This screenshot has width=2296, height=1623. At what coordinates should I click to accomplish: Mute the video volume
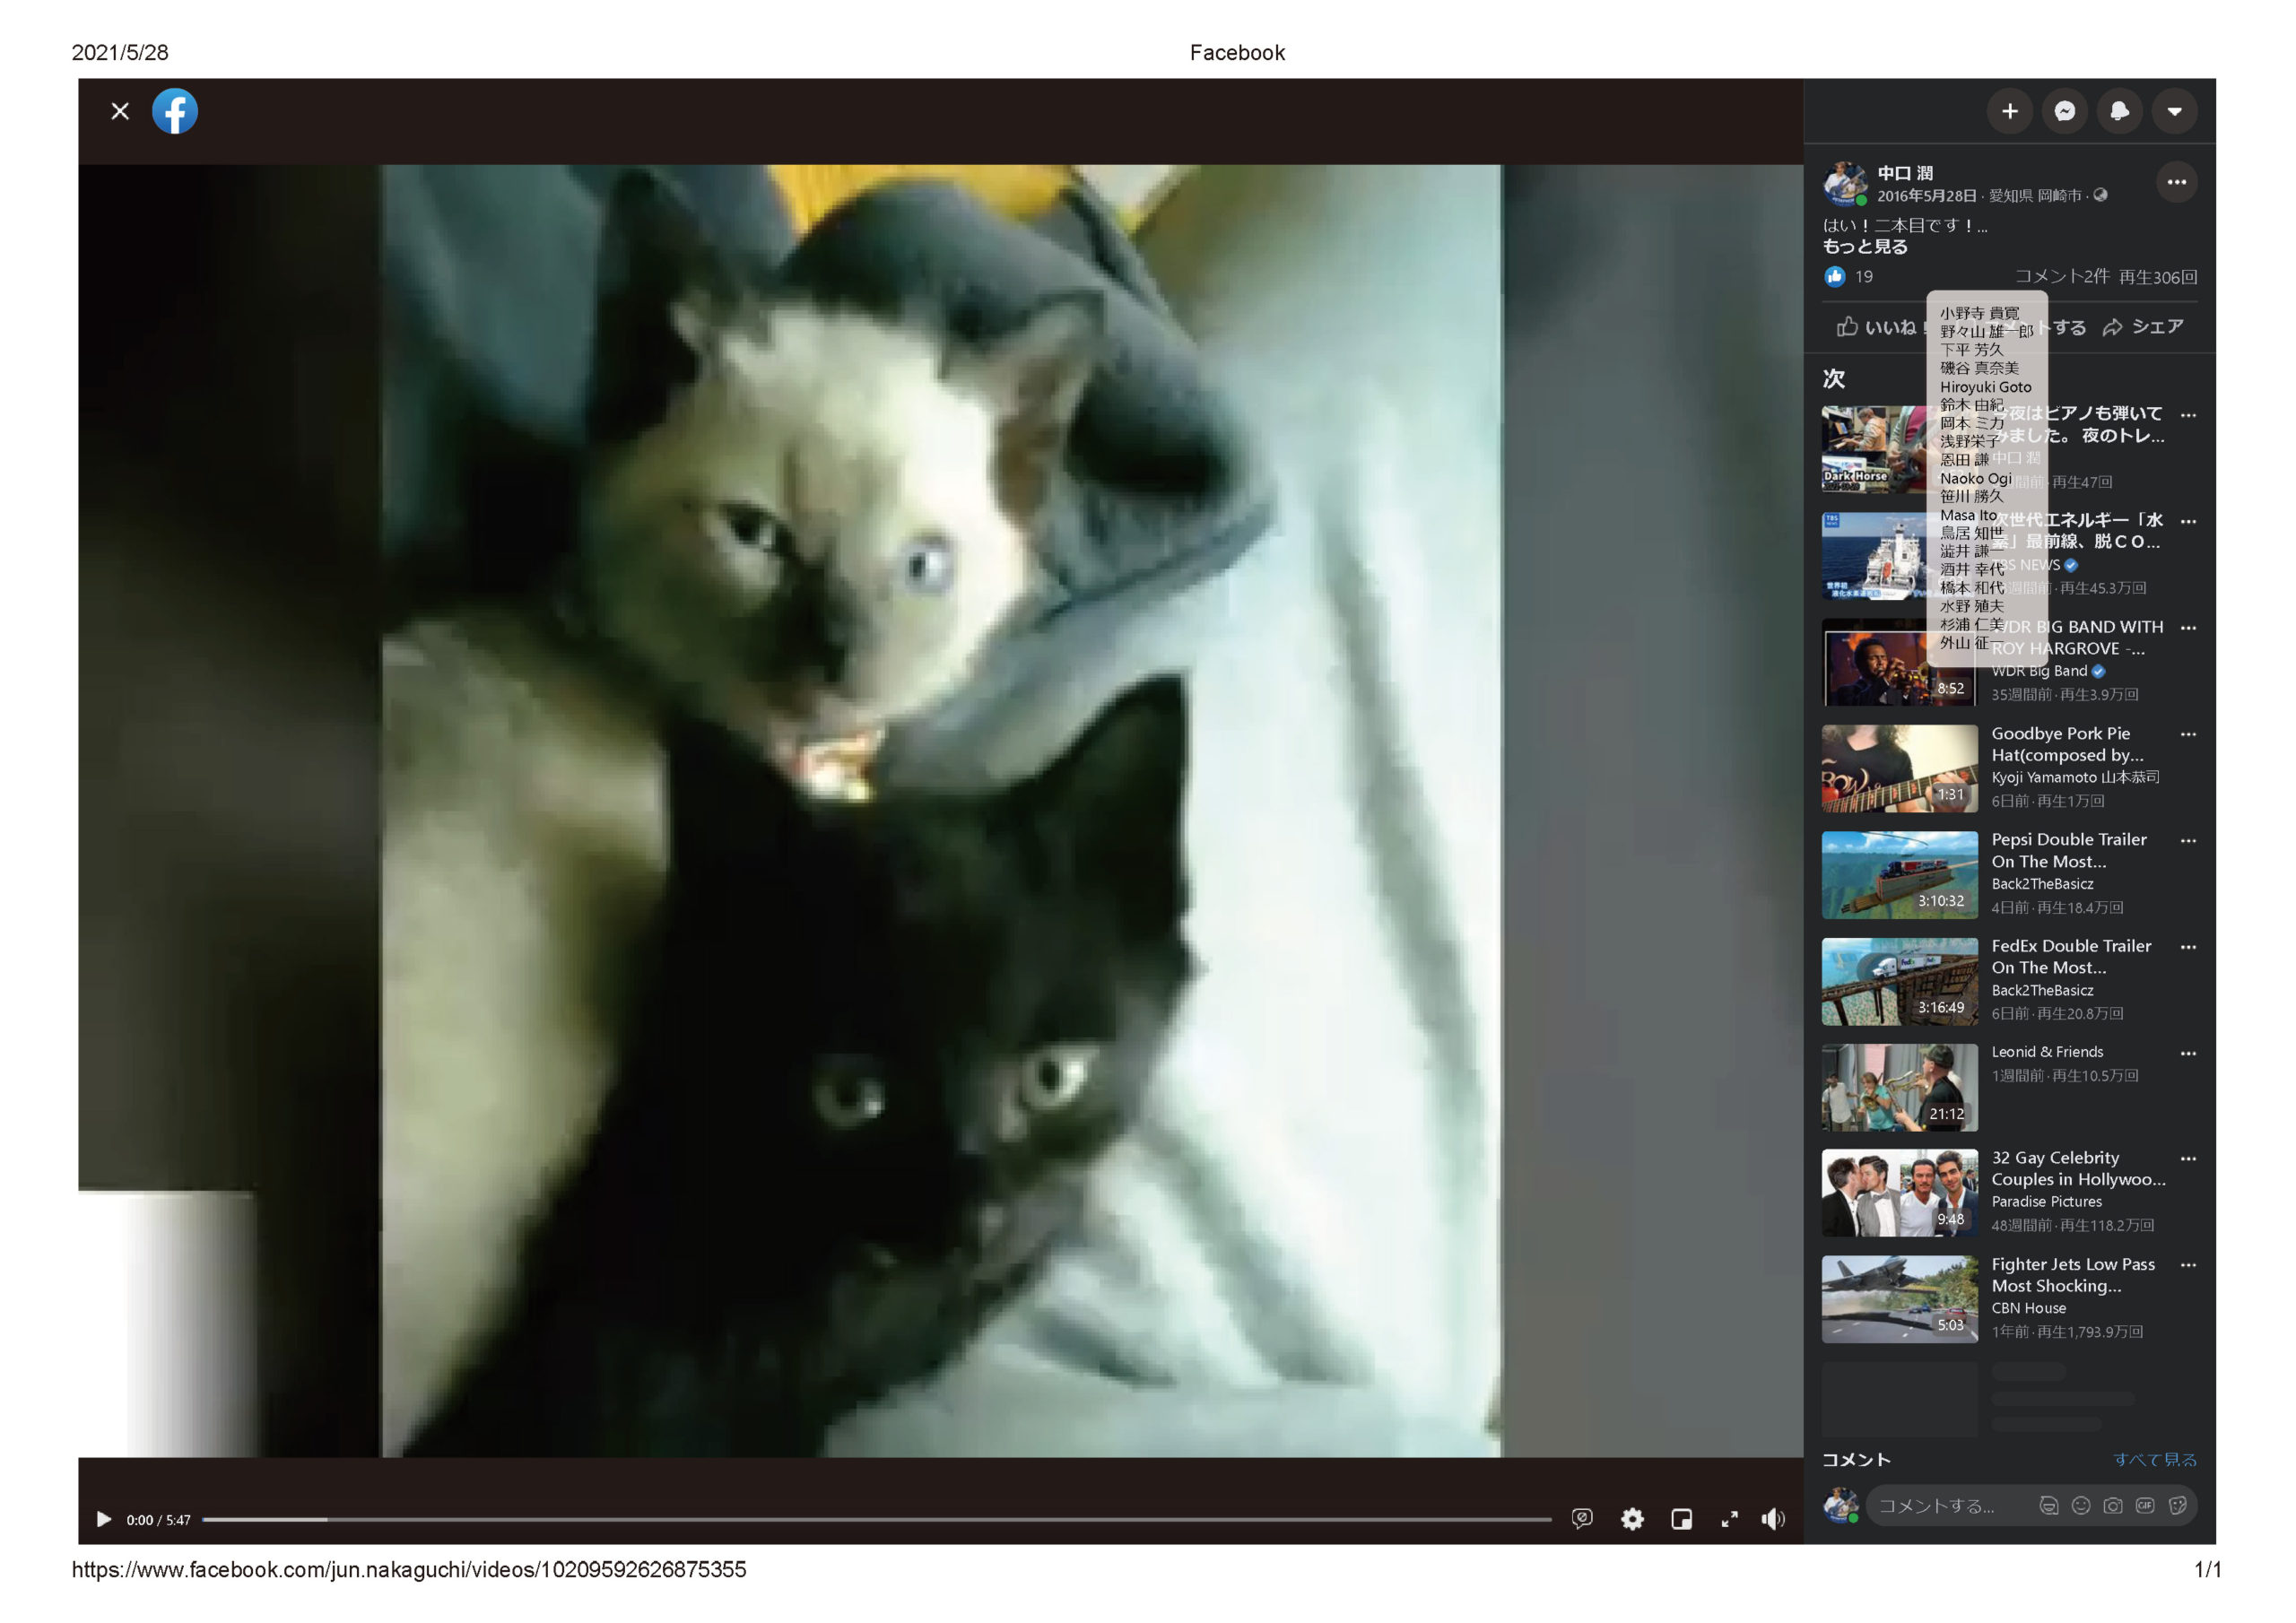[1773, 1519]
